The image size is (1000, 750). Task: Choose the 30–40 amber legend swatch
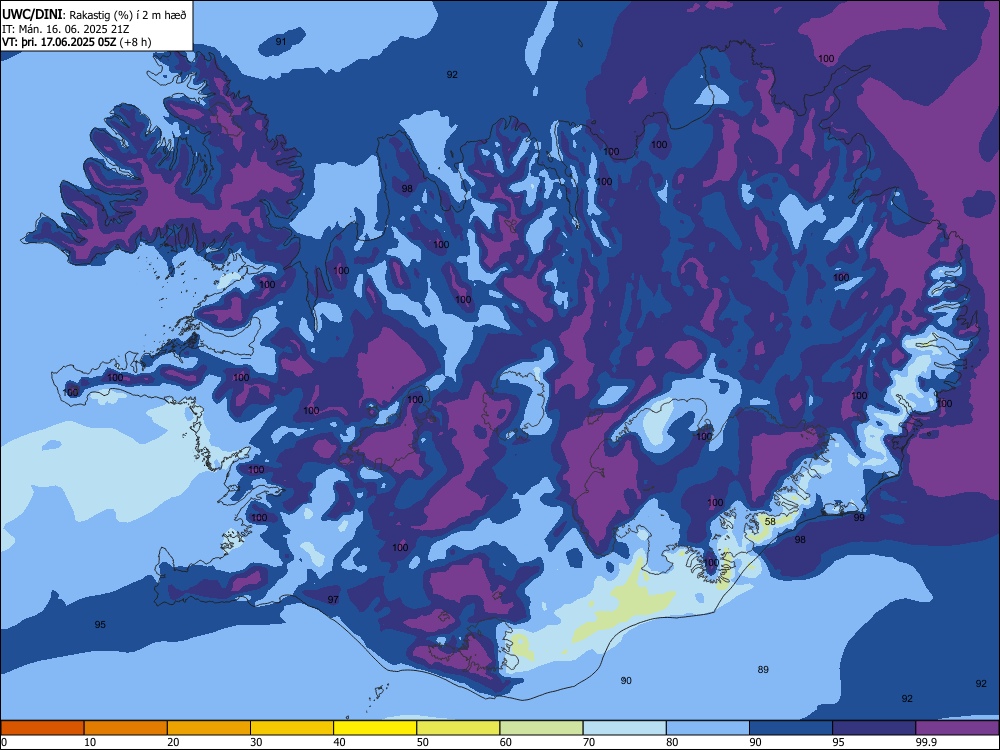(292, 728)
